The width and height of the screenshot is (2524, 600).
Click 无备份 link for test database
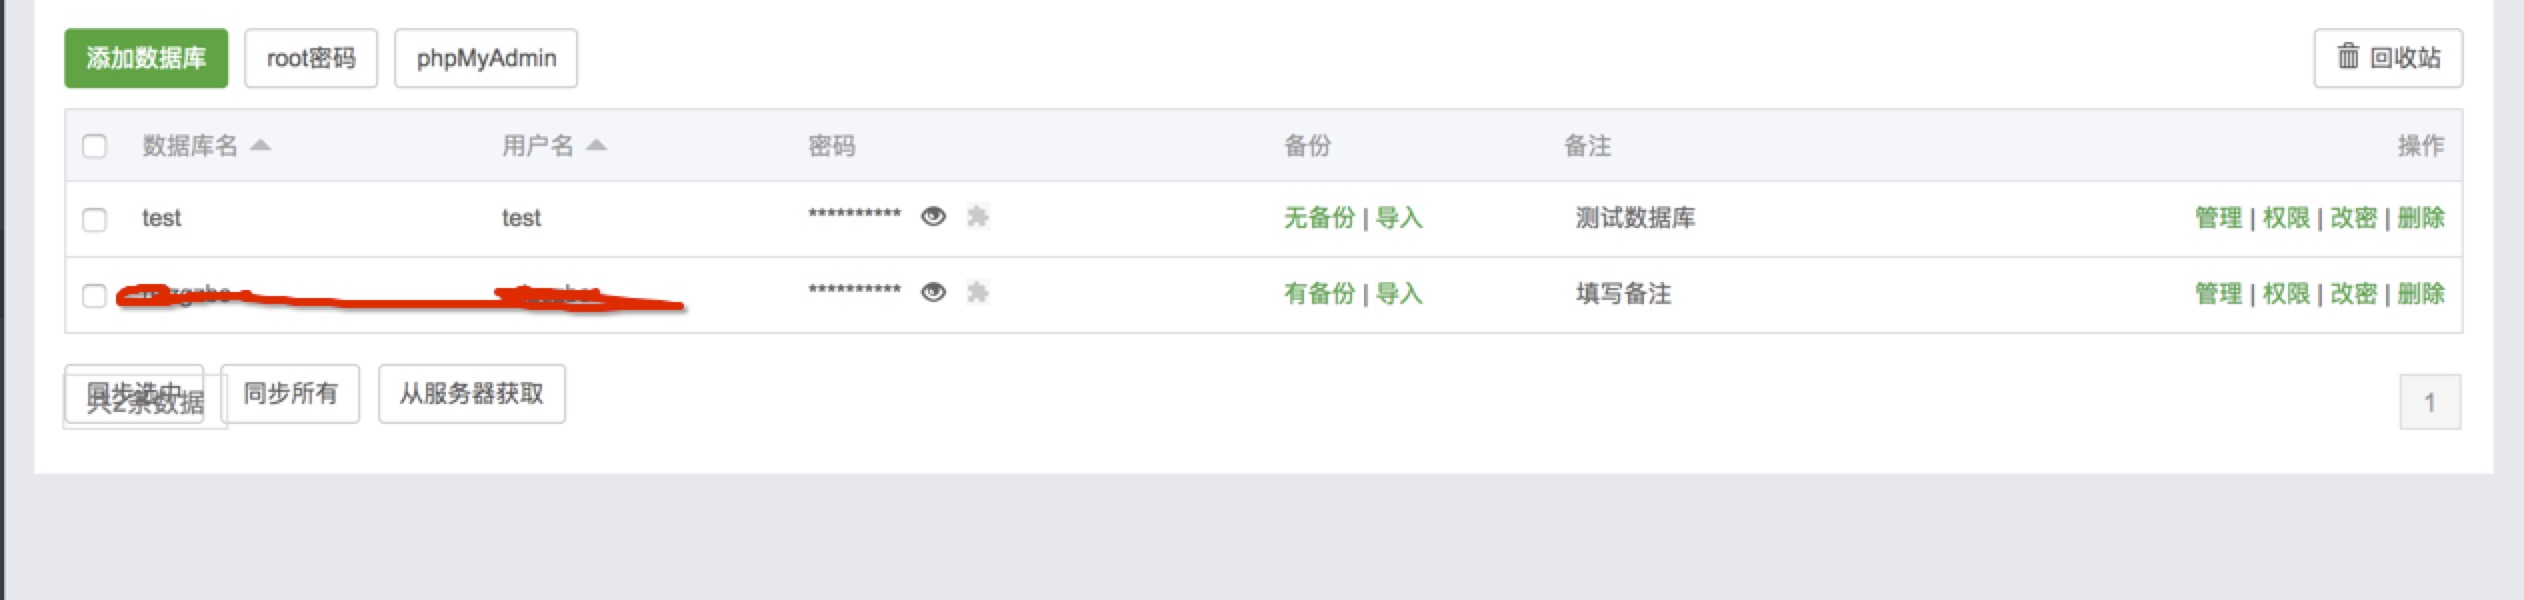[x=1319, y=218]
